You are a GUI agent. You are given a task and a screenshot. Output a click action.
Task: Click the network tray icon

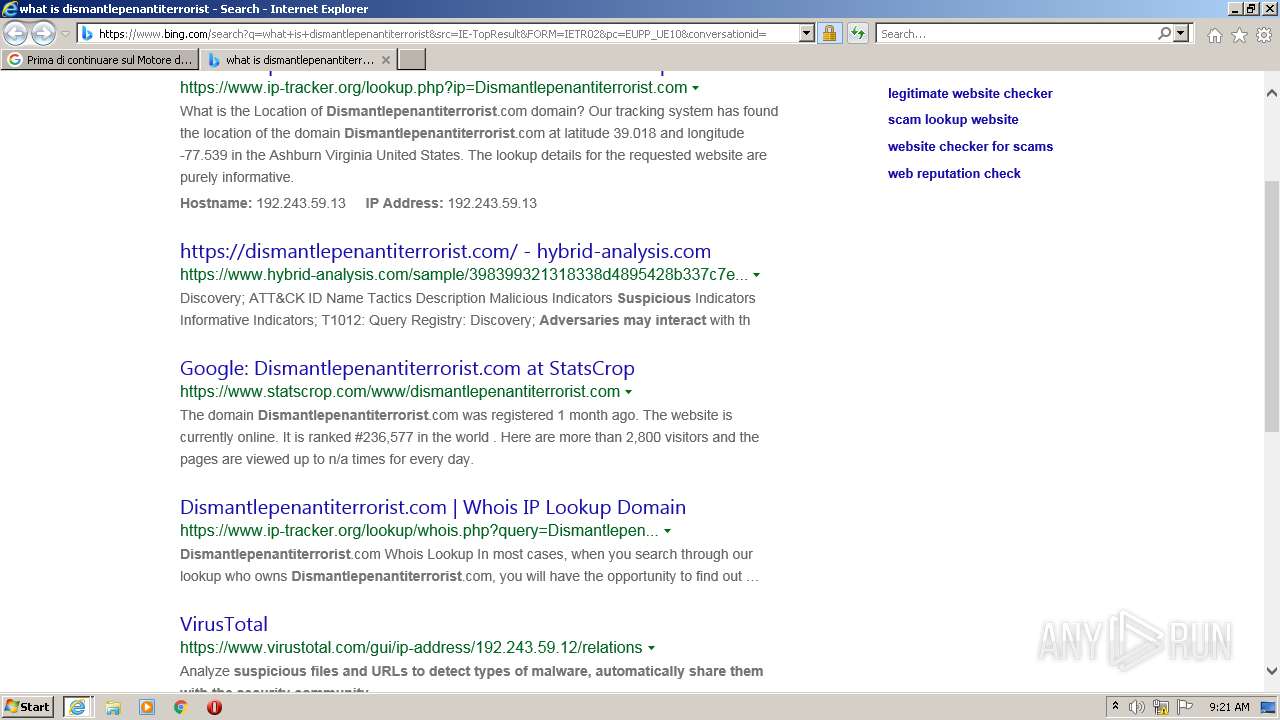(1161, 707)
